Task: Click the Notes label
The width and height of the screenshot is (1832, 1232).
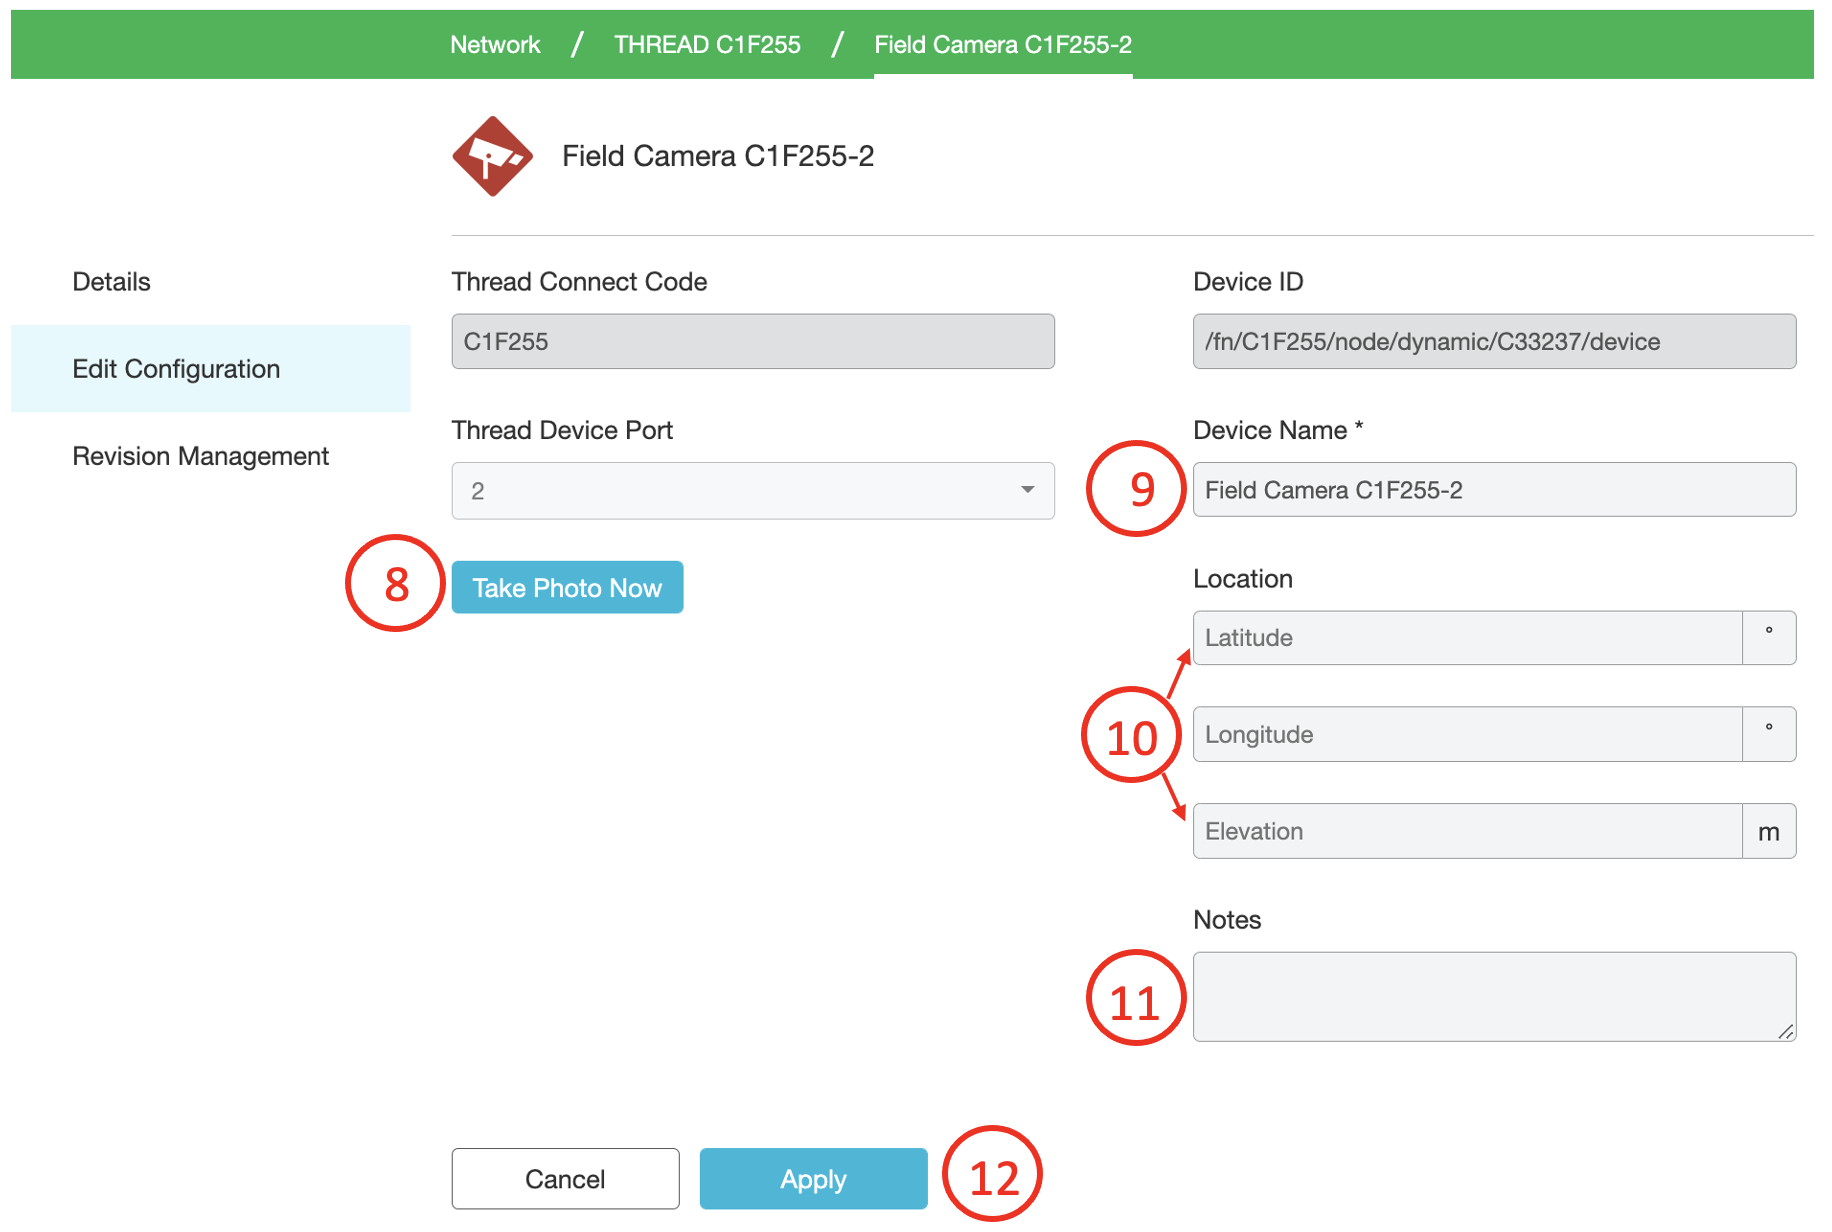Action: tap(1227, 920)
